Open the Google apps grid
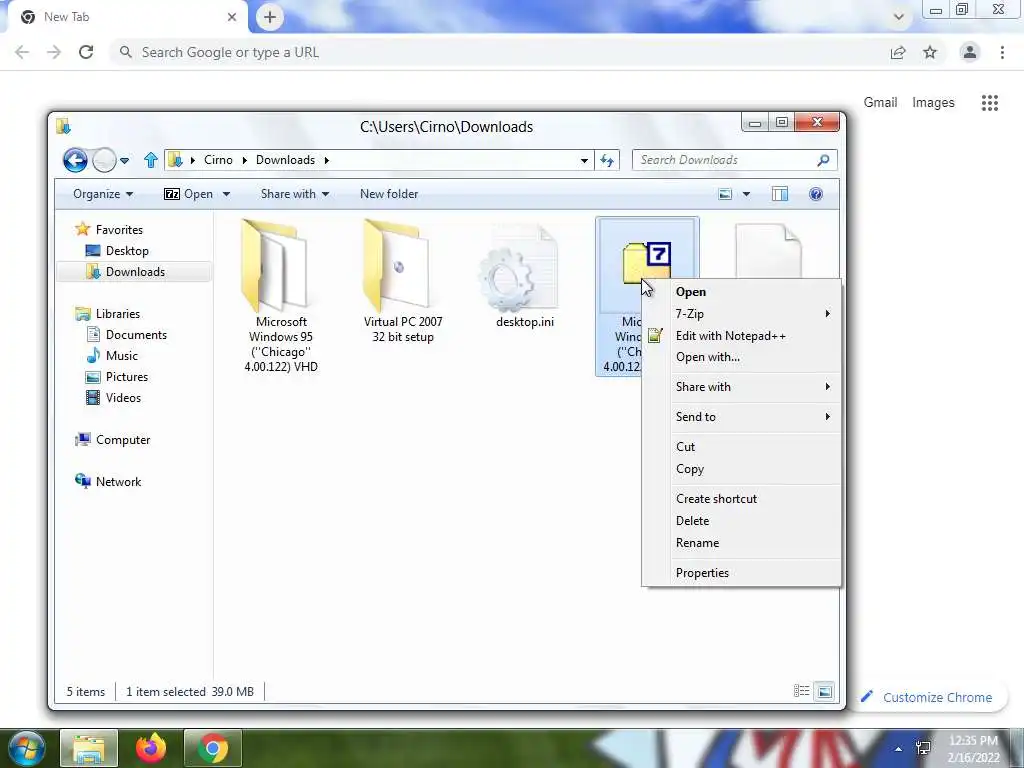Viewport: 1024px width, 768px height. pos(990,103)
